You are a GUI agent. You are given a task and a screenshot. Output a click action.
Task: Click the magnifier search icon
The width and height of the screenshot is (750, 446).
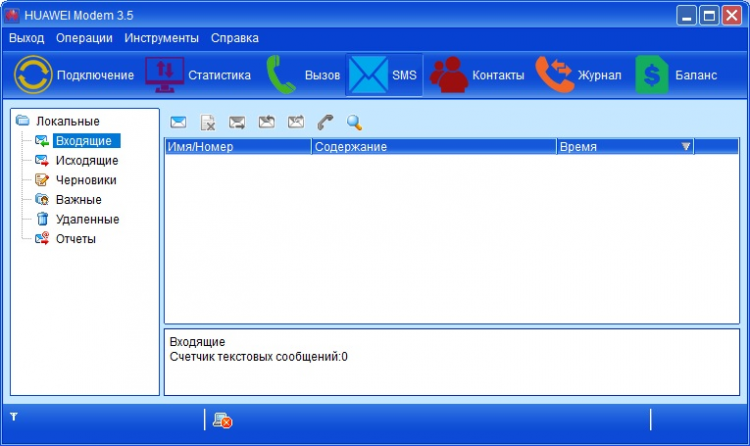tap(354, 123)
